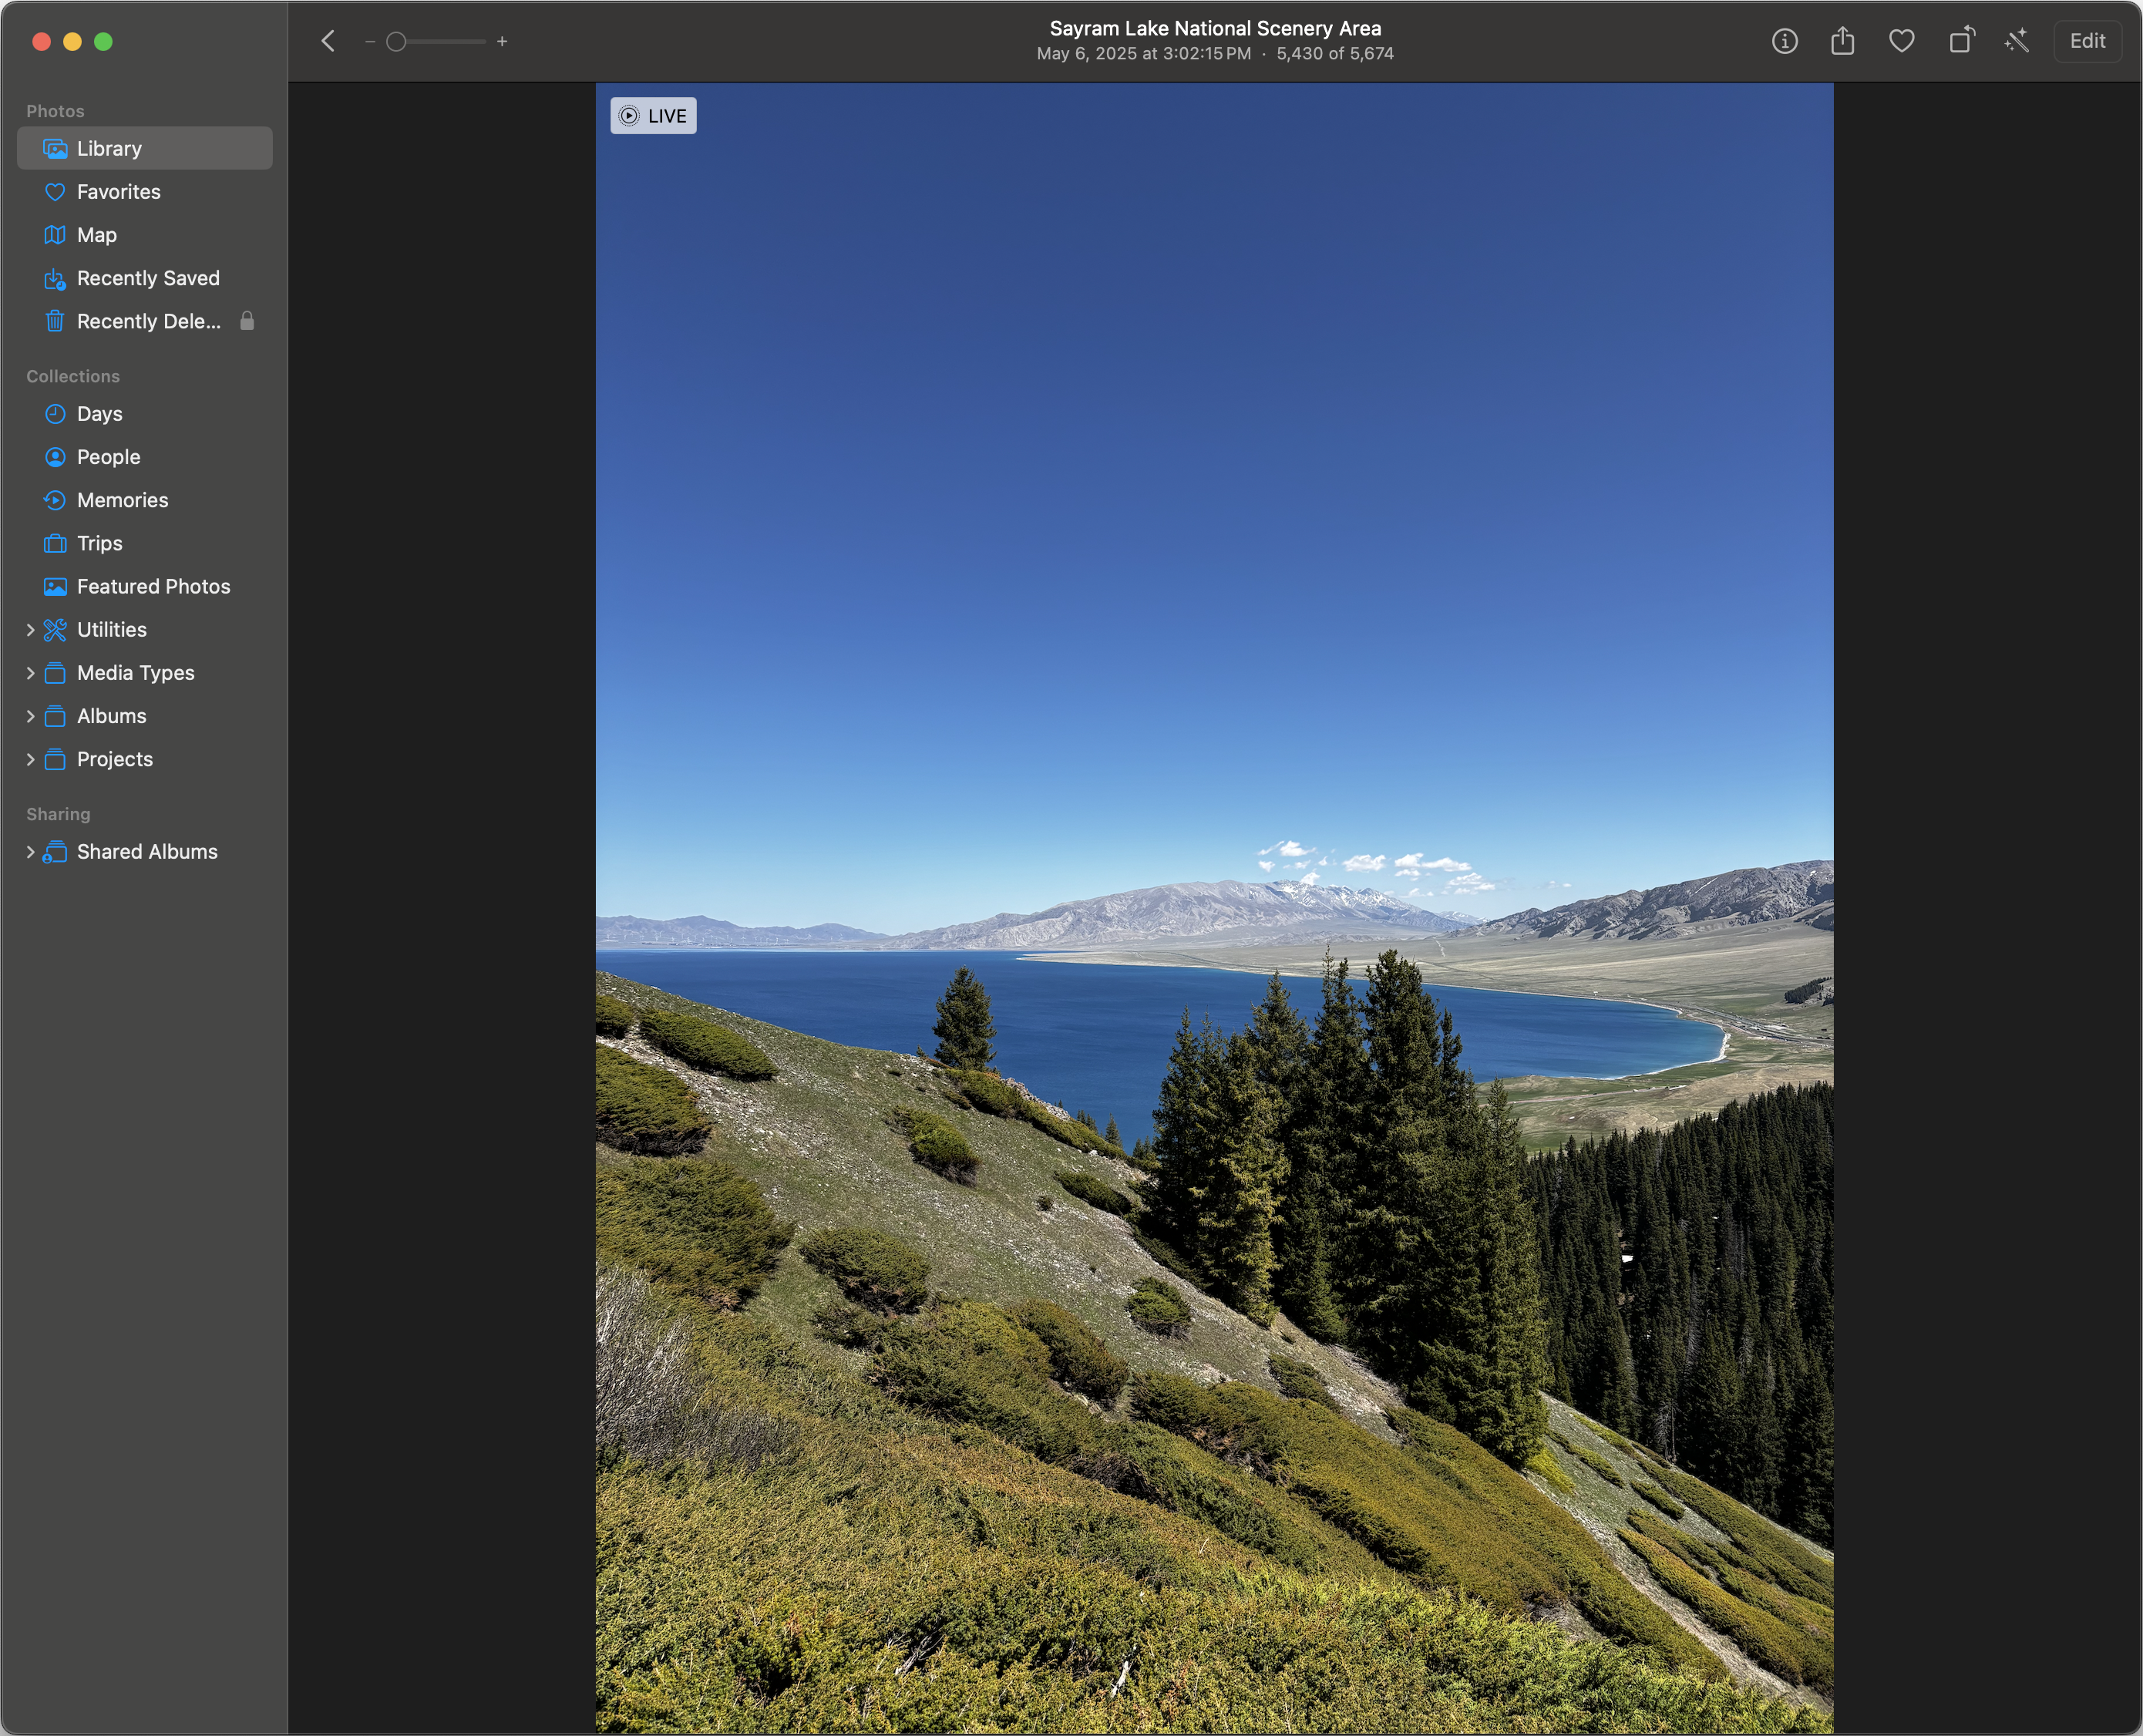Screen dimensions: 2143x1736
Task: Click the Recently Deleted lock icon
Action: click(247, 321)
